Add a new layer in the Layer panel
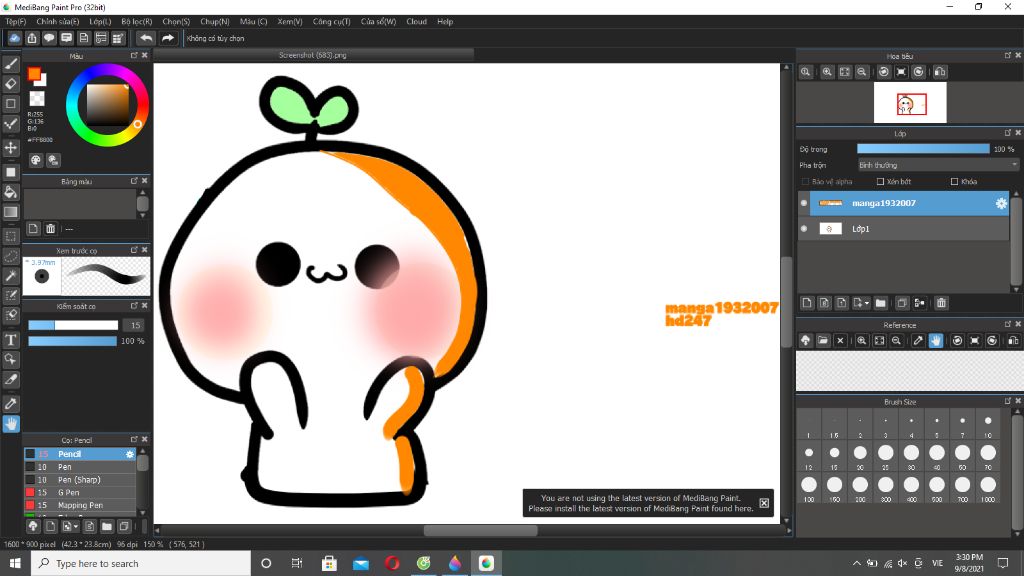Screen dimensions: 1024x576 click(807, 303)
